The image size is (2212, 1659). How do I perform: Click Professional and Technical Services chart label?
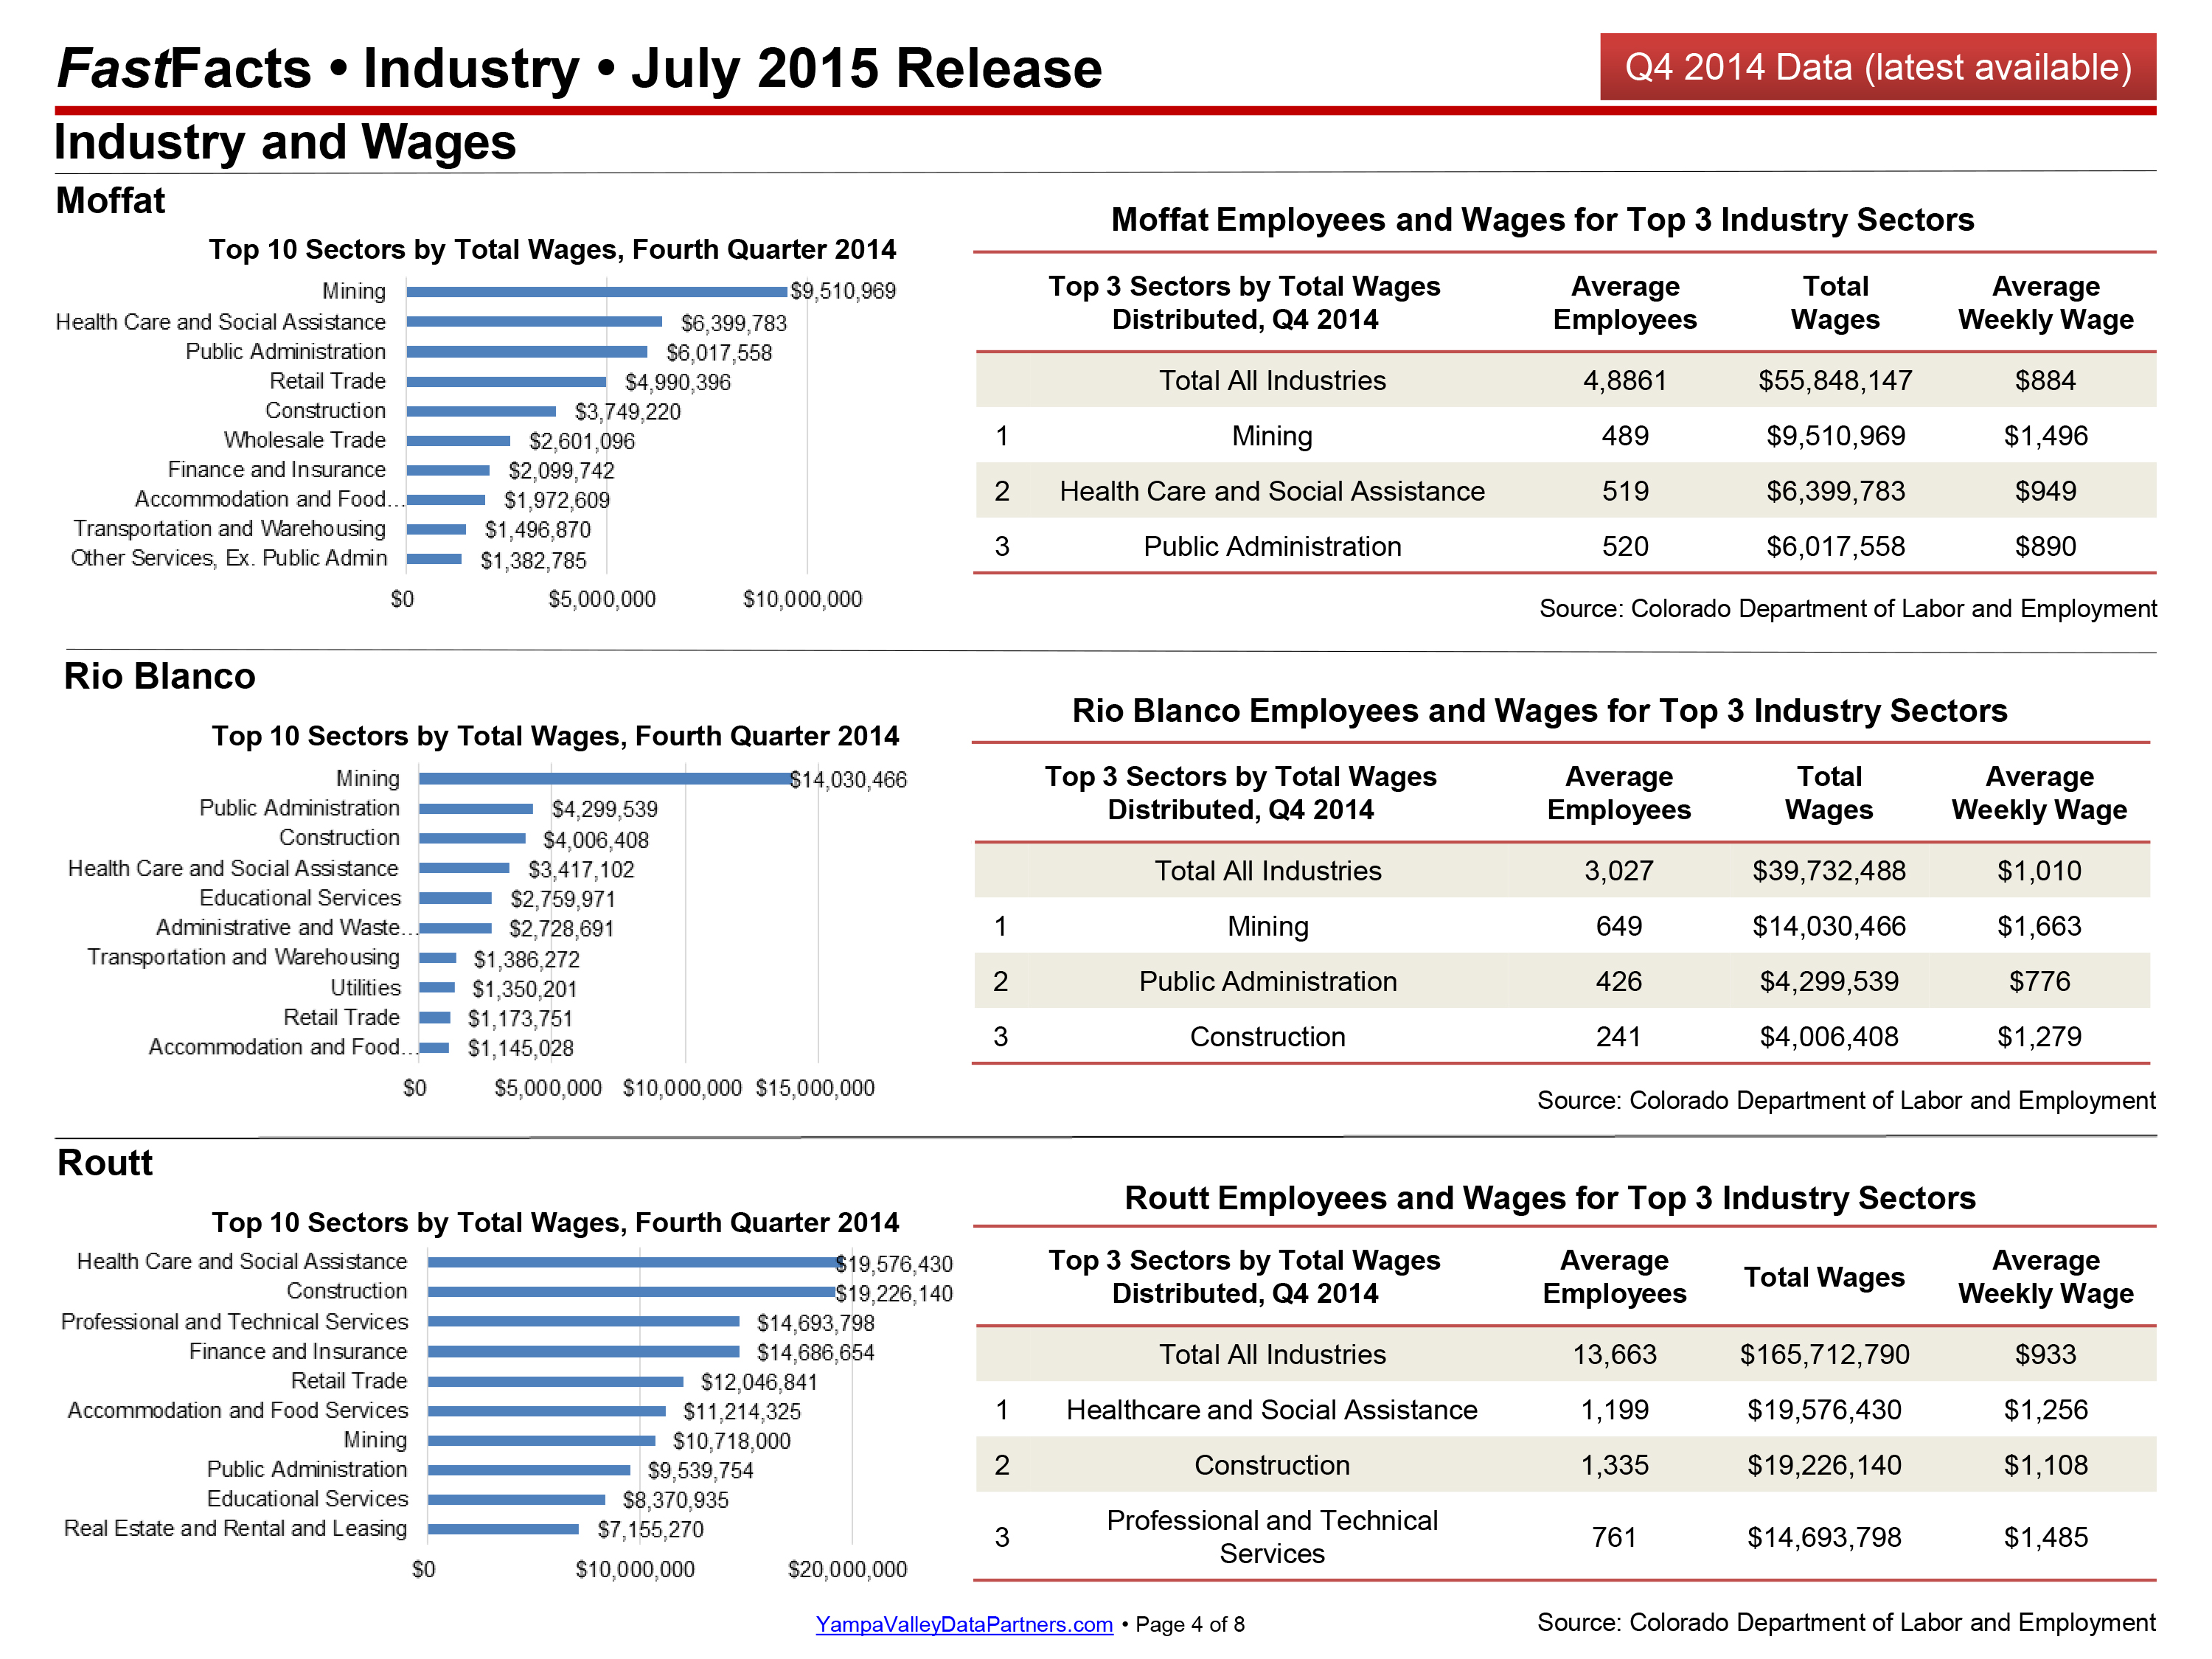(235, 1322)
